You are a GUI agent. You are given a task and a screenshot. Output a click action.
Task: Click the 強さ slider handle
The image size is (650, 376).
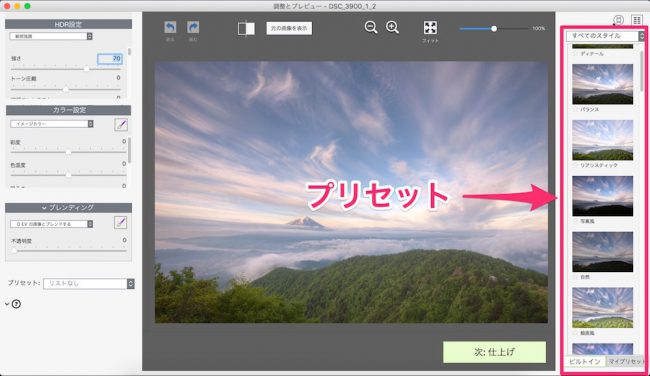pyautogui.click(x=87, y=68)
